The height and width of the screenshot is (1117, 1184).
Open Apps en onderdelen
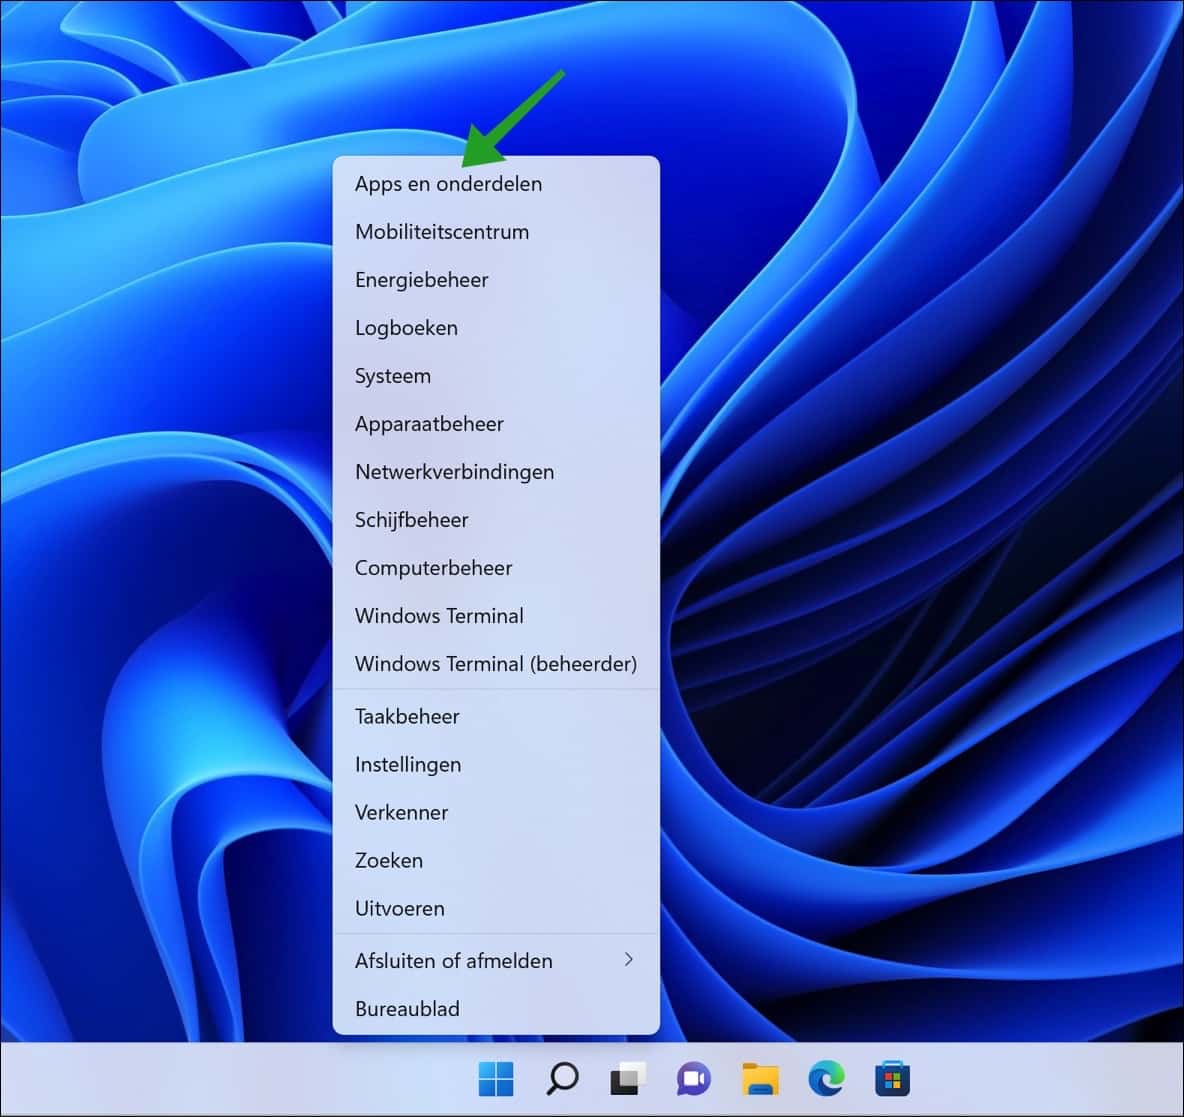448,183
